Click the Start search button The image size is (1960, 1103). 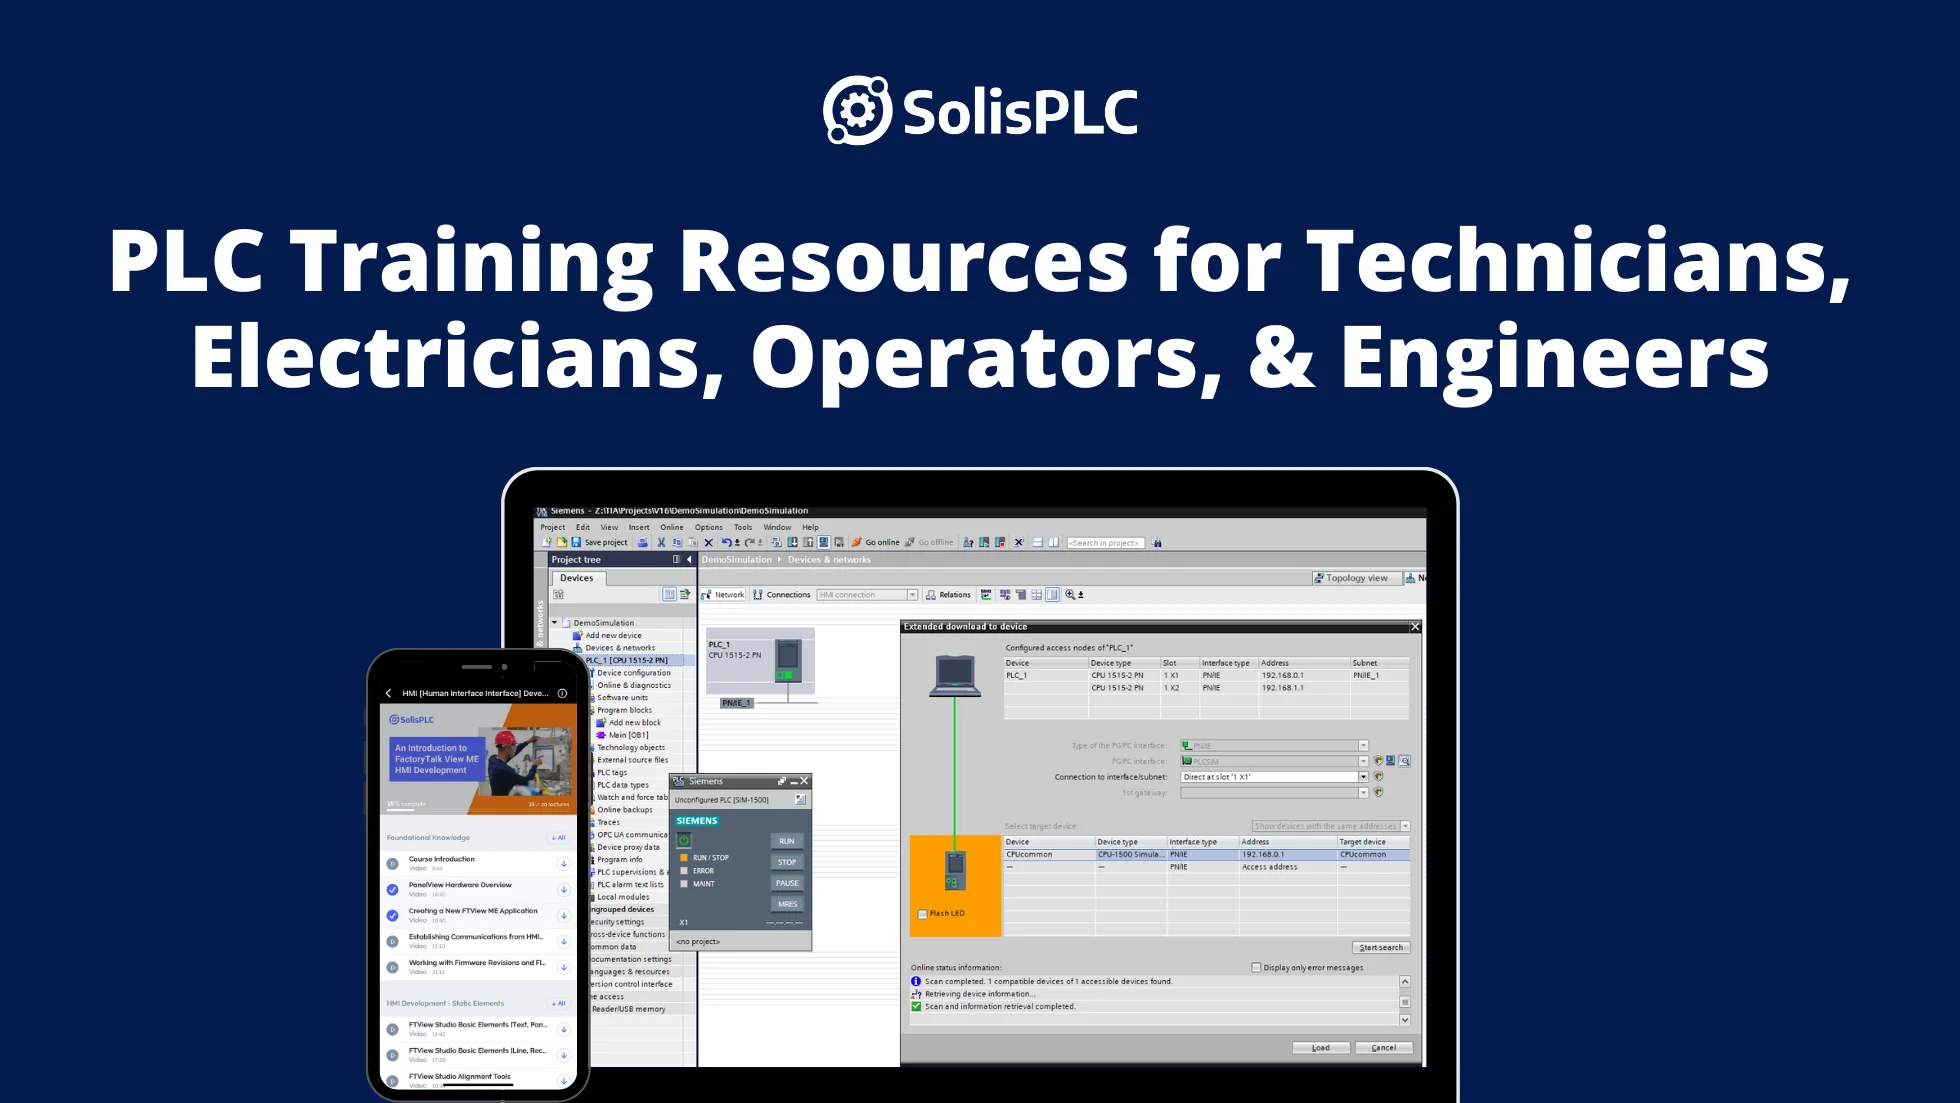pyautogui.click(x=1381, y=947)
